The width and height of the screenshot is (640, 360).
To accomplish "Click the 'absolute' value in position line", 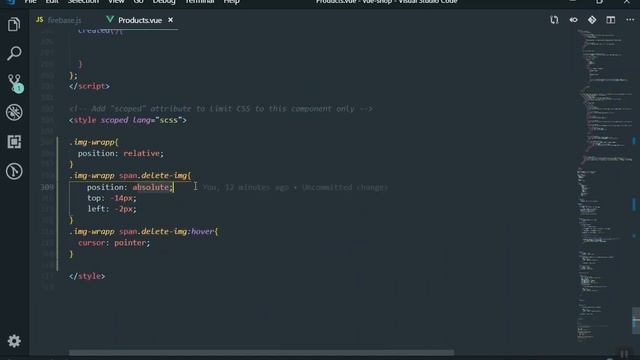I will [151, 187].
